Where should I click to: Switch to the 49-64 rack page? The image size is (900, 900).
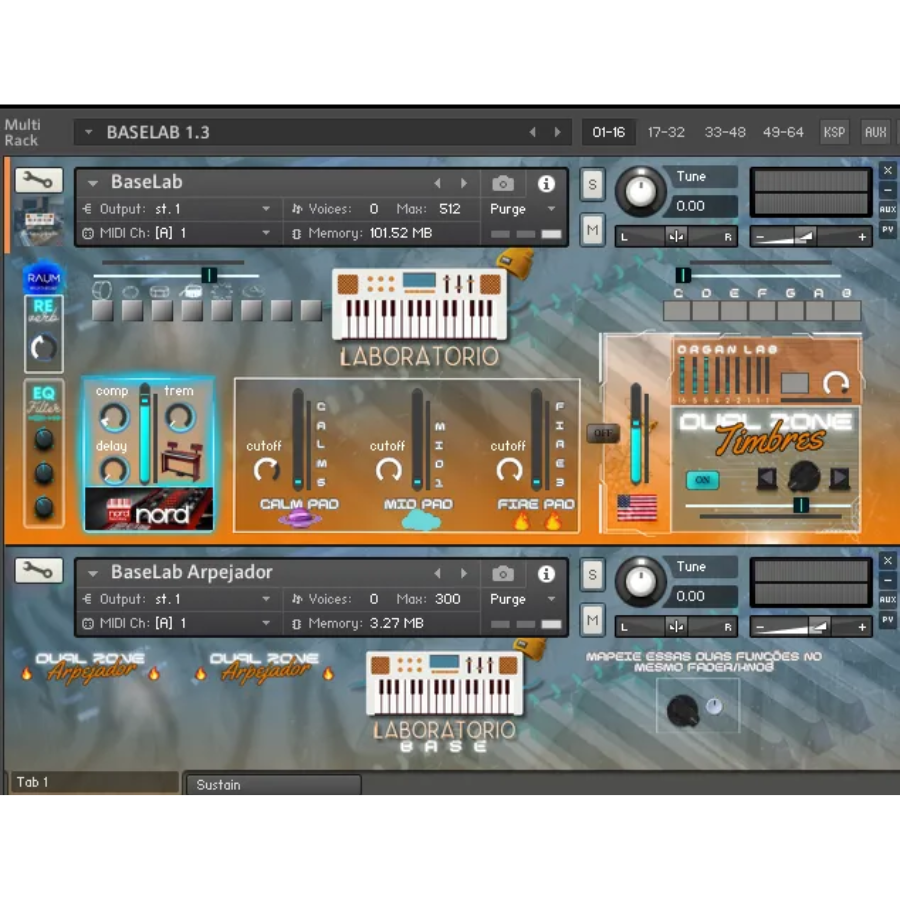click(783, 133)
